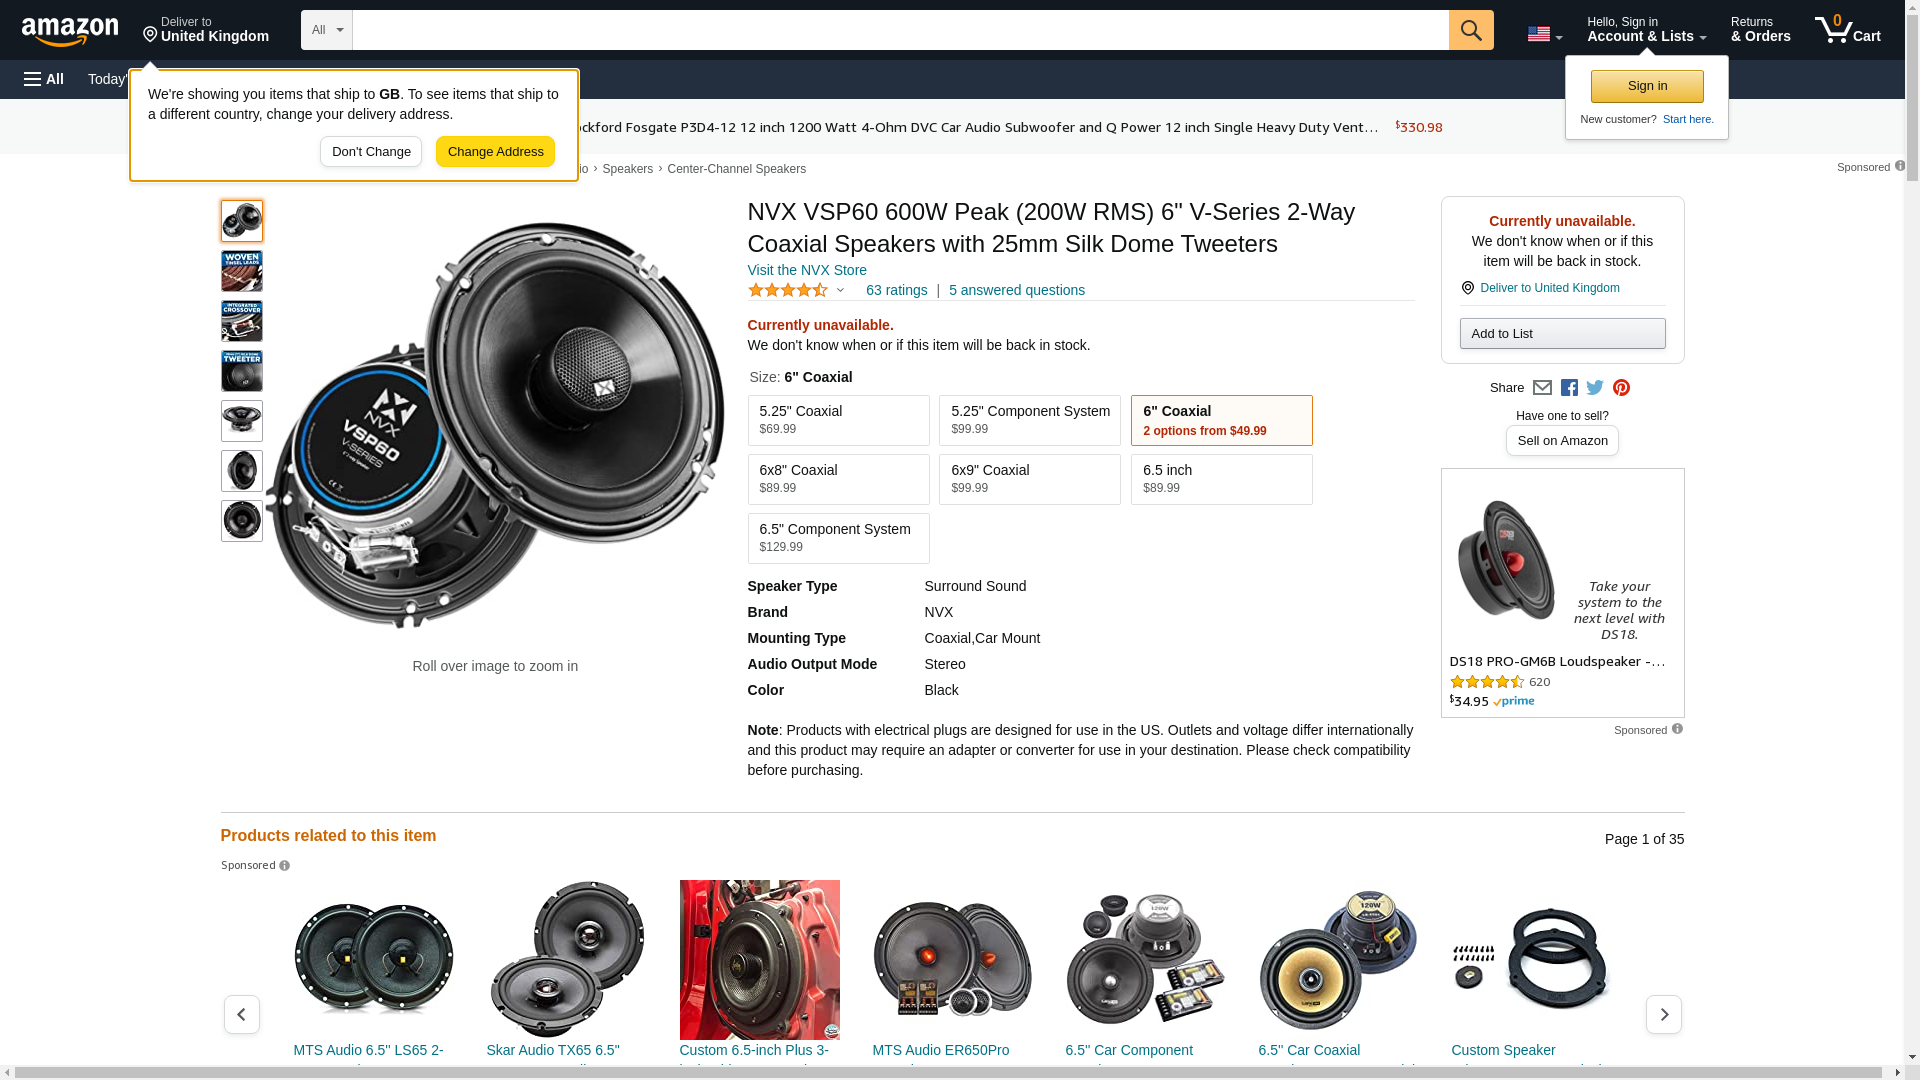The width and height of the screenshot is (1920, 1080).
Task: Open the search category All dropdown
Action: pos(327,30)
